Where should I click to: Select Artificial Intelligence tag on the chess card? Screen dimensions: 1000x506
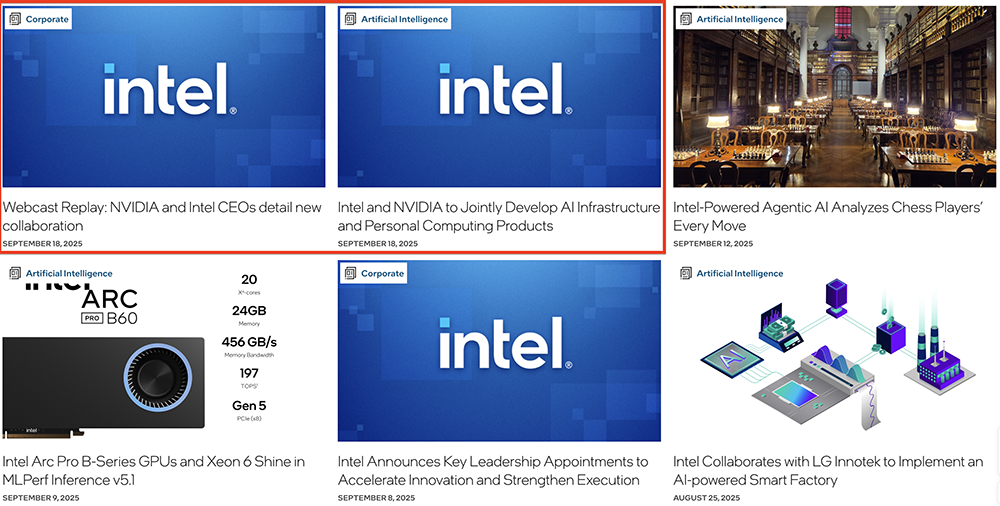click(740, 19)
